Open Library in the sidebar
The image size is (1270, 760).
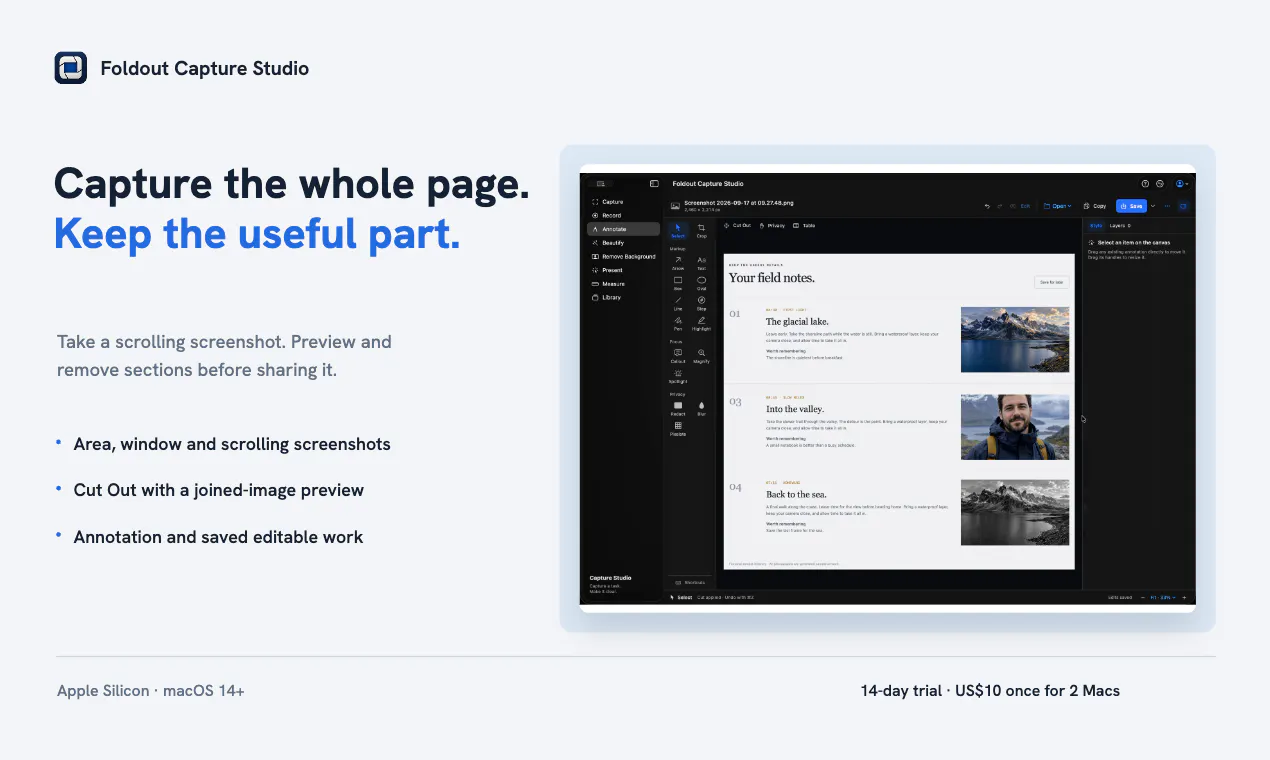tap(623, 297)
